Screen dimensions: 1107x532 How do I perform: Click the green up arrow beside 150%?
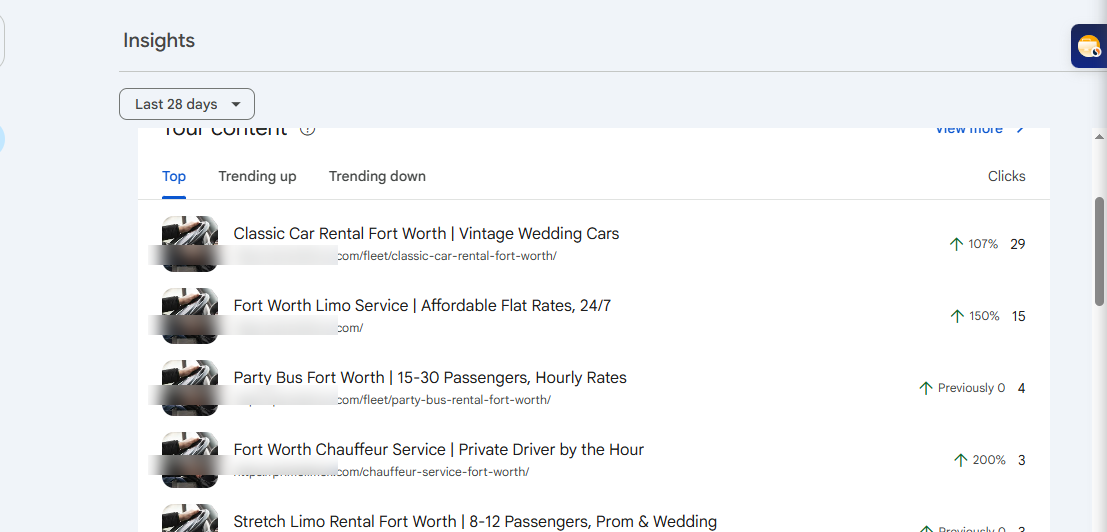tap(957, 316)
